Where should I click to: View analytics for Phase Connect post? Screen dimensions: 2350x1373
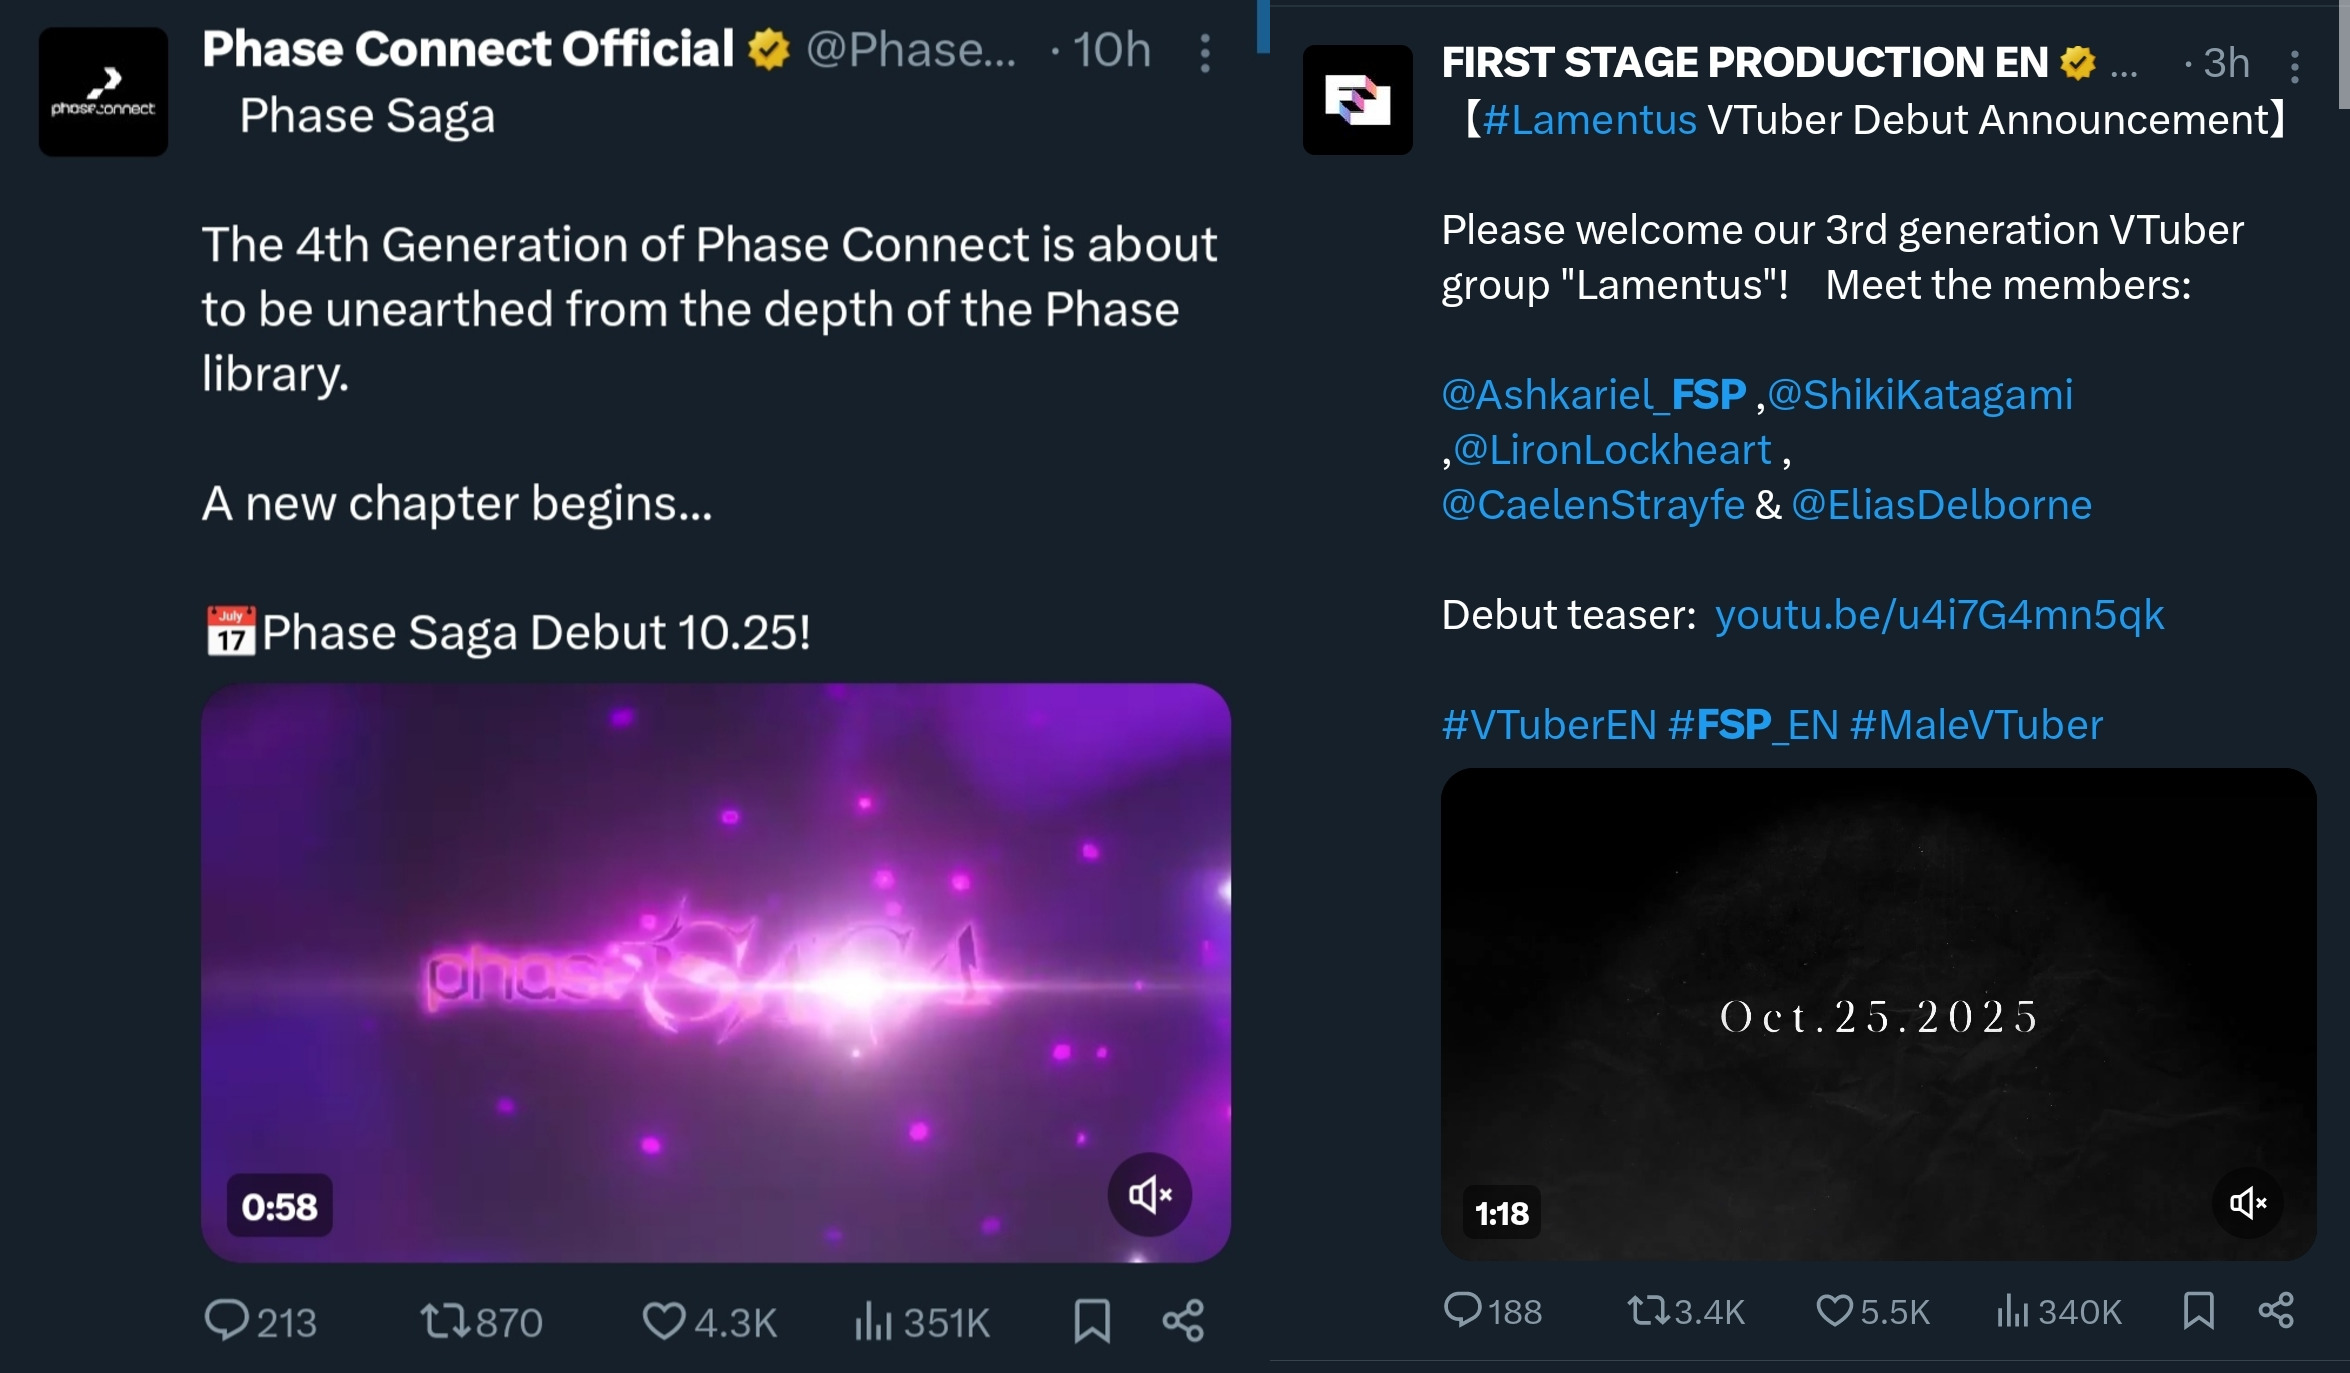click(873, 1320)
